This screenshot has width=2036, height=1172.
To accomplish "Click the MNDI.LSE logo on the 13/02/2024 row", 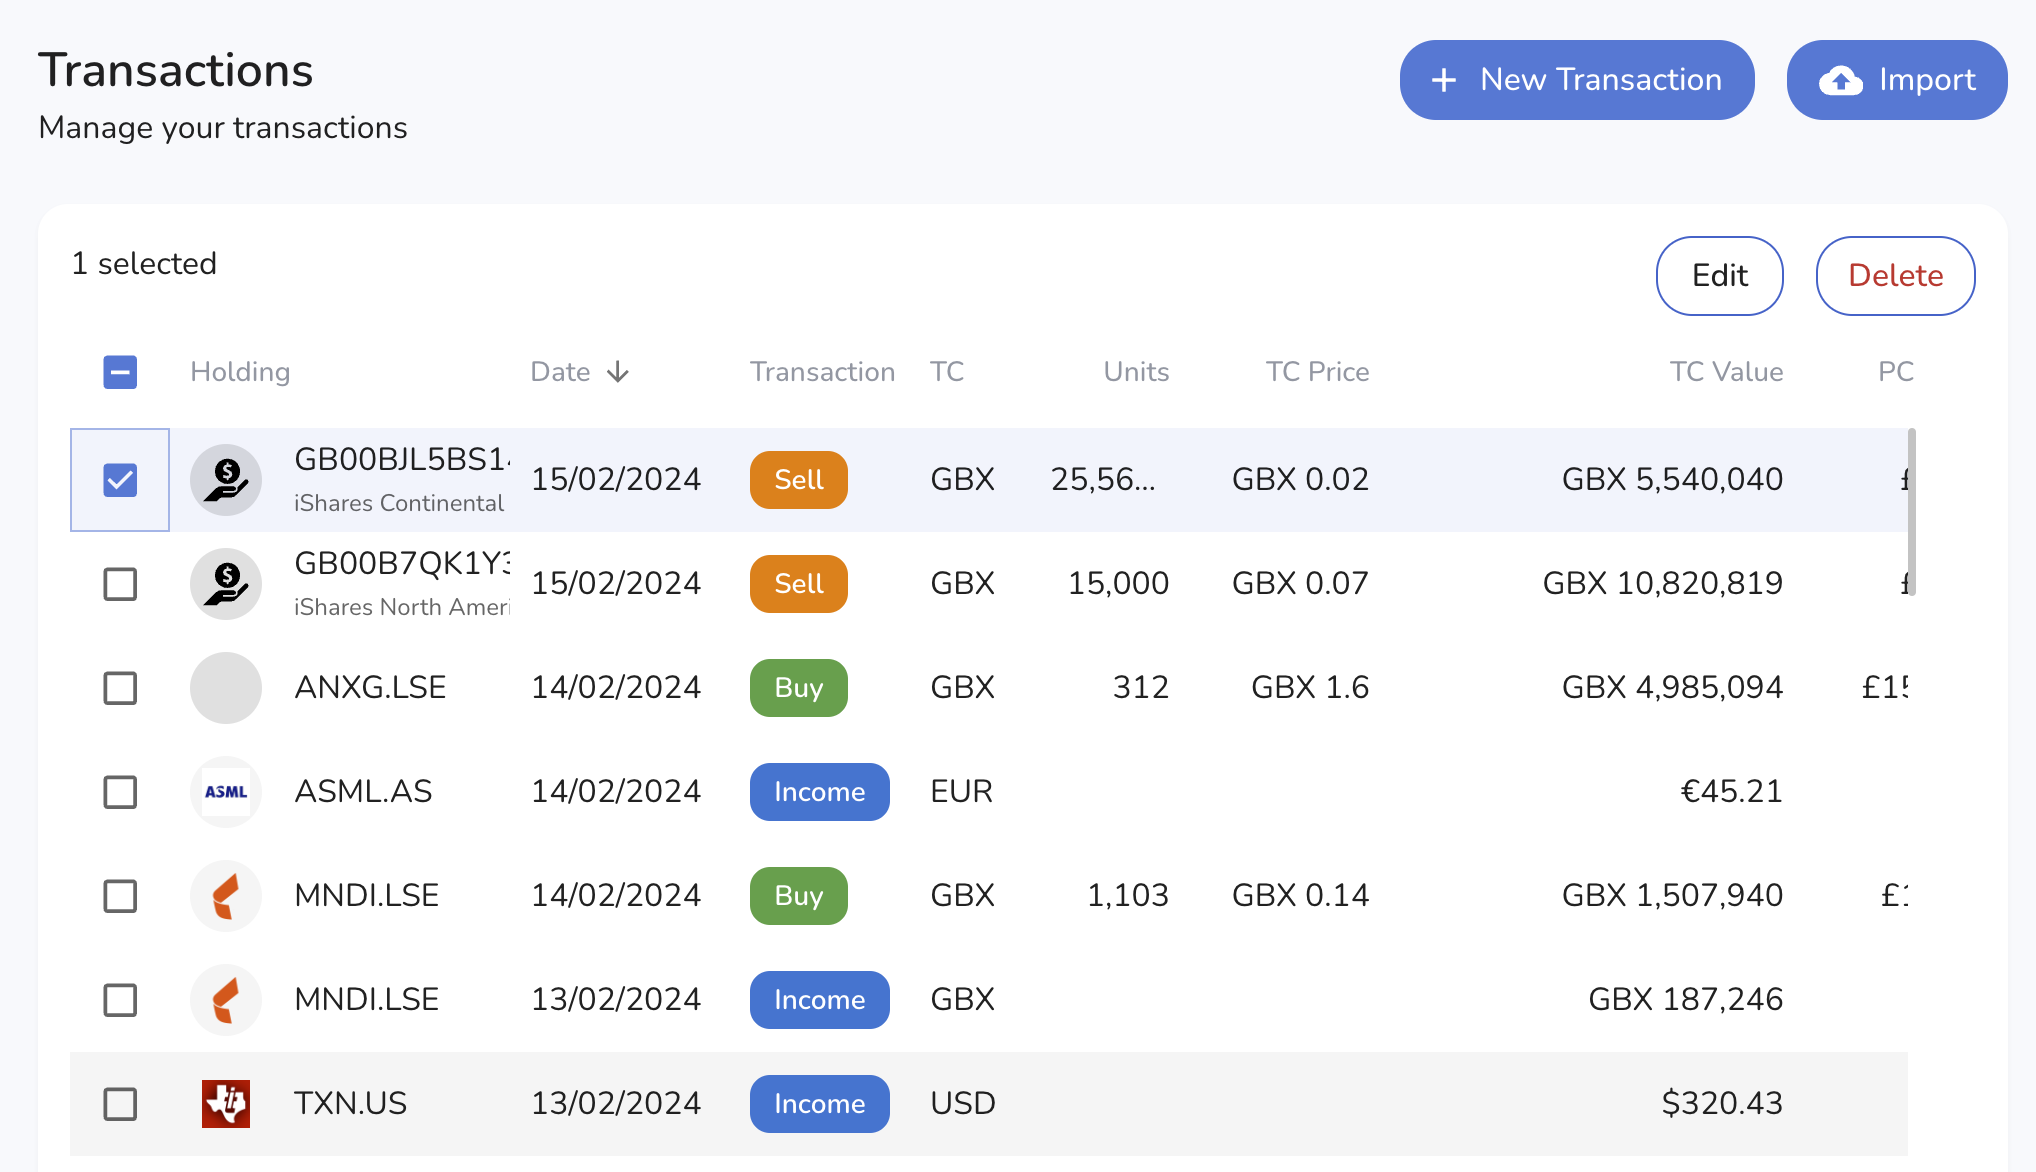I will (226, 1000).
